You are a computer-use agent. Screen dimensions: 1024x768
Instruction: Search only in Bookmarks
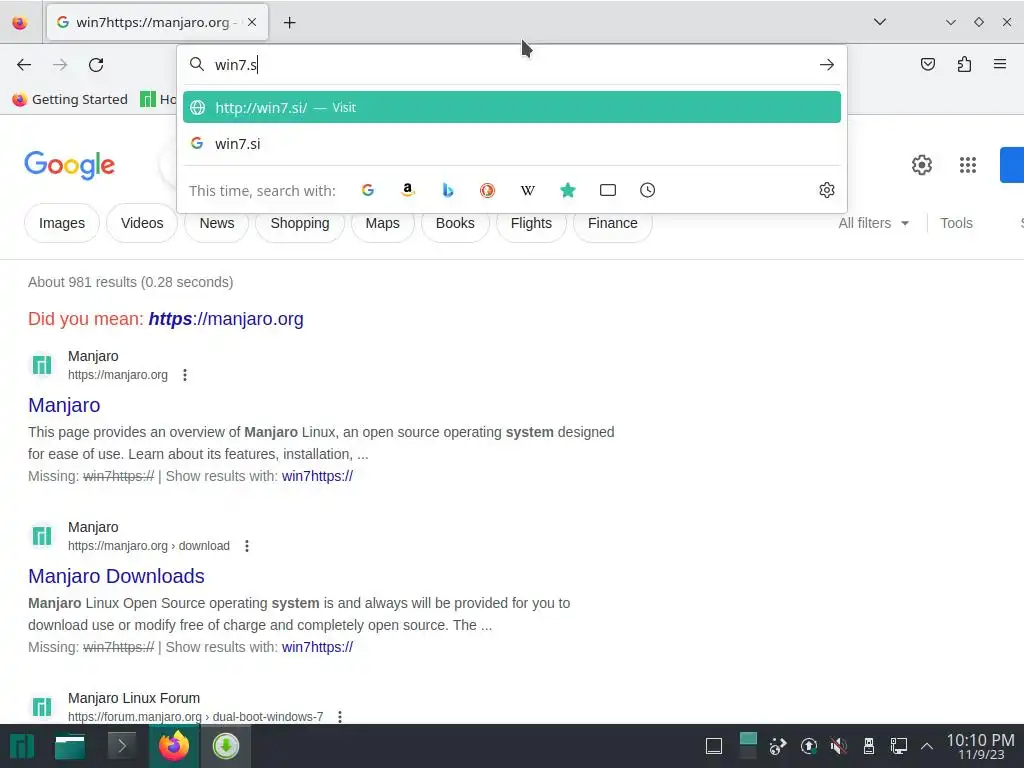click(568, 190)
